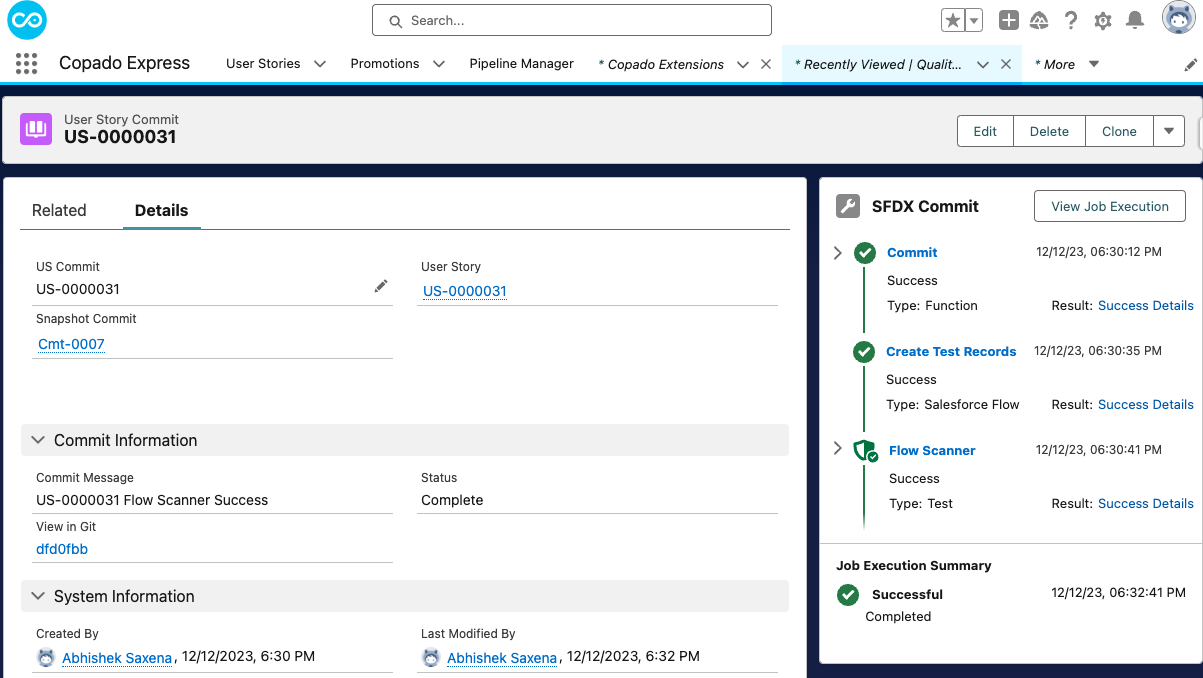This screenshot has width=1203, height=678.
Task: Open the Setup gear icon
Action: [1103, 20]
